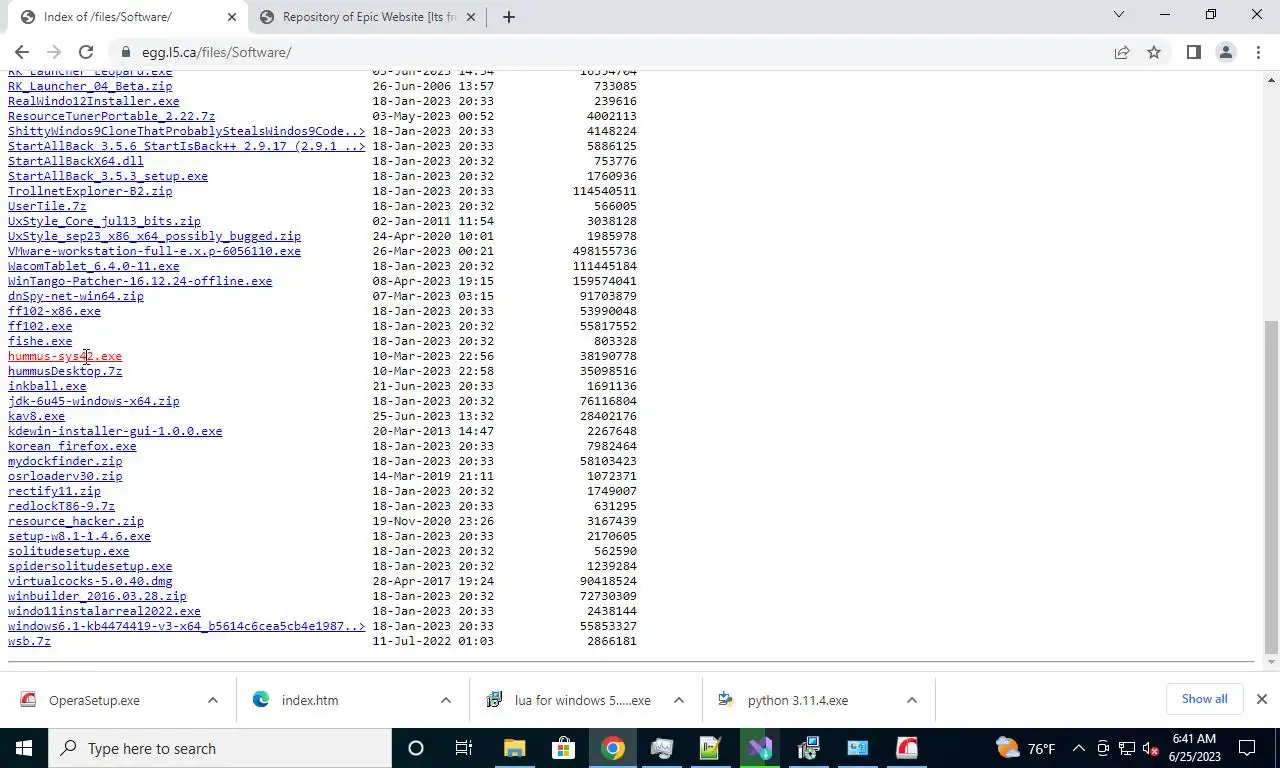Close the 'Repository of Epic Website' tab

coord(471,17)
